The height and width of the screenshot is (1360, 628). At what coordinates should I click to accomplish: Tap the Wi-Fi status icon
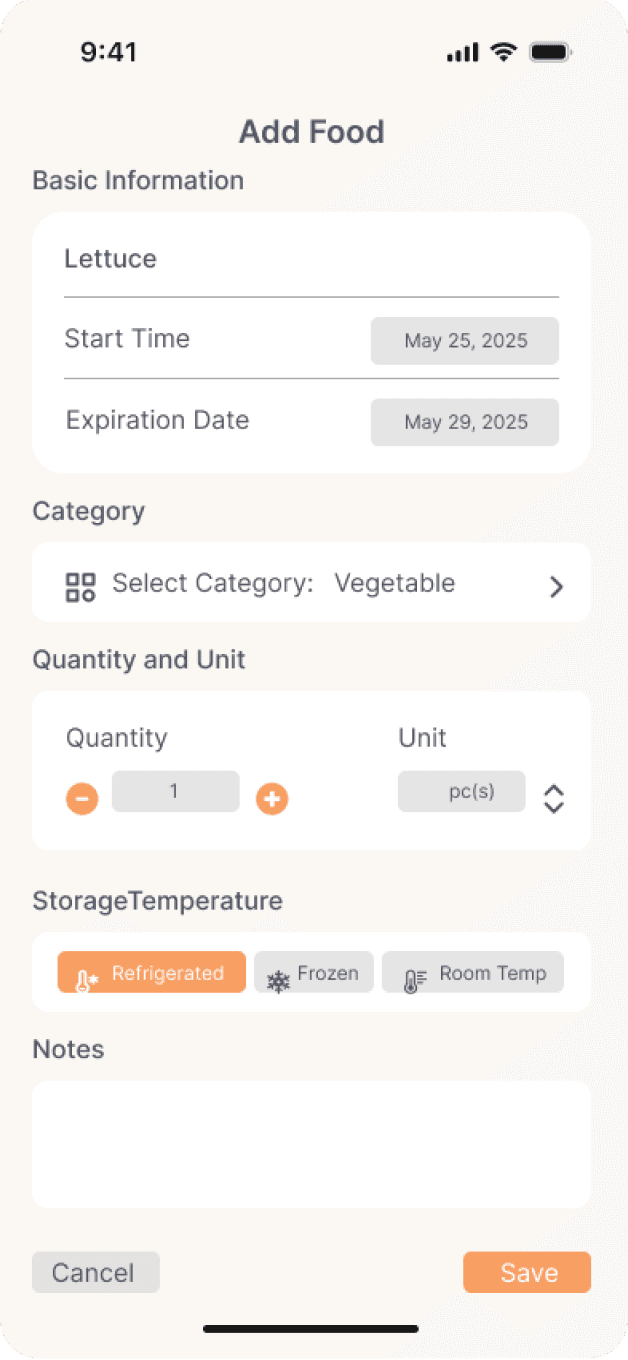tap(504, 52)
